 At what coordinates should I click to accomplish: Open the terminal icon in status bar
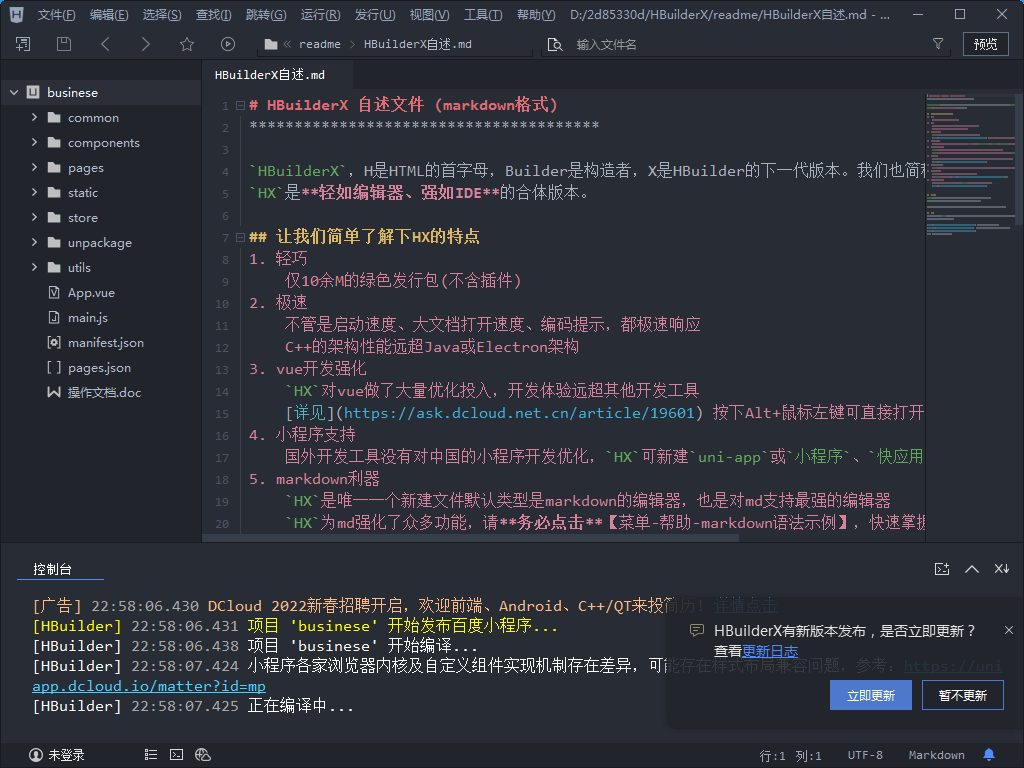click(177, 755)
